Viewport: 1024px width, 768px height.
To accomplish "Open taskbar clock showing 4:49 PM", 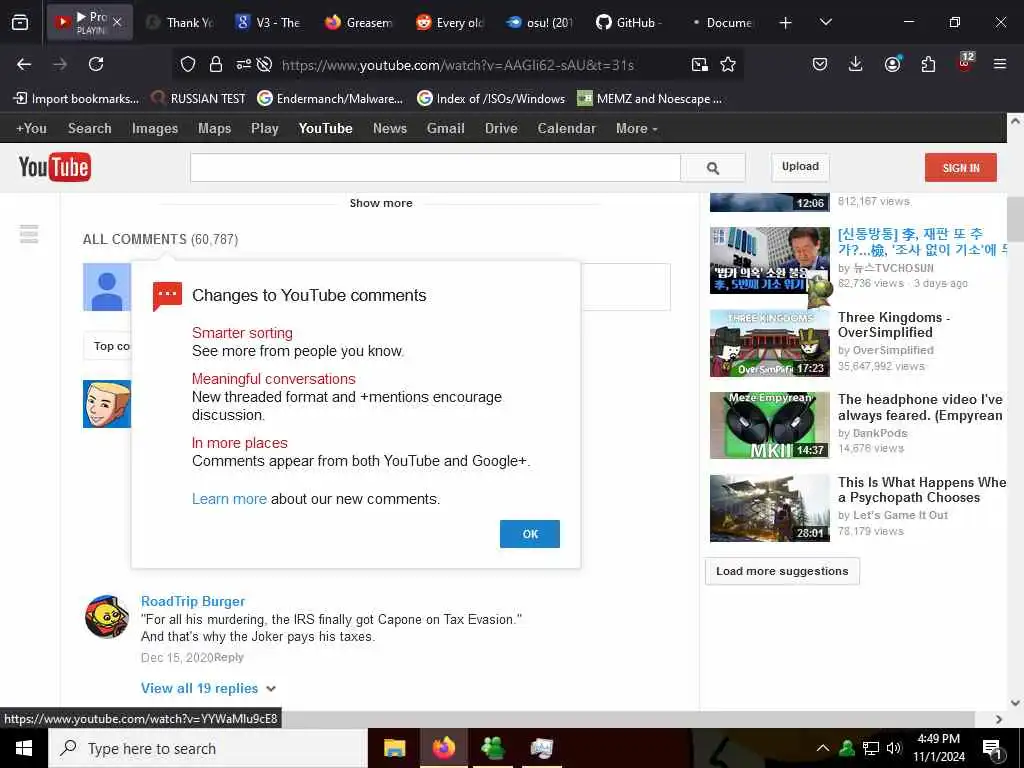I will point(938,748).
